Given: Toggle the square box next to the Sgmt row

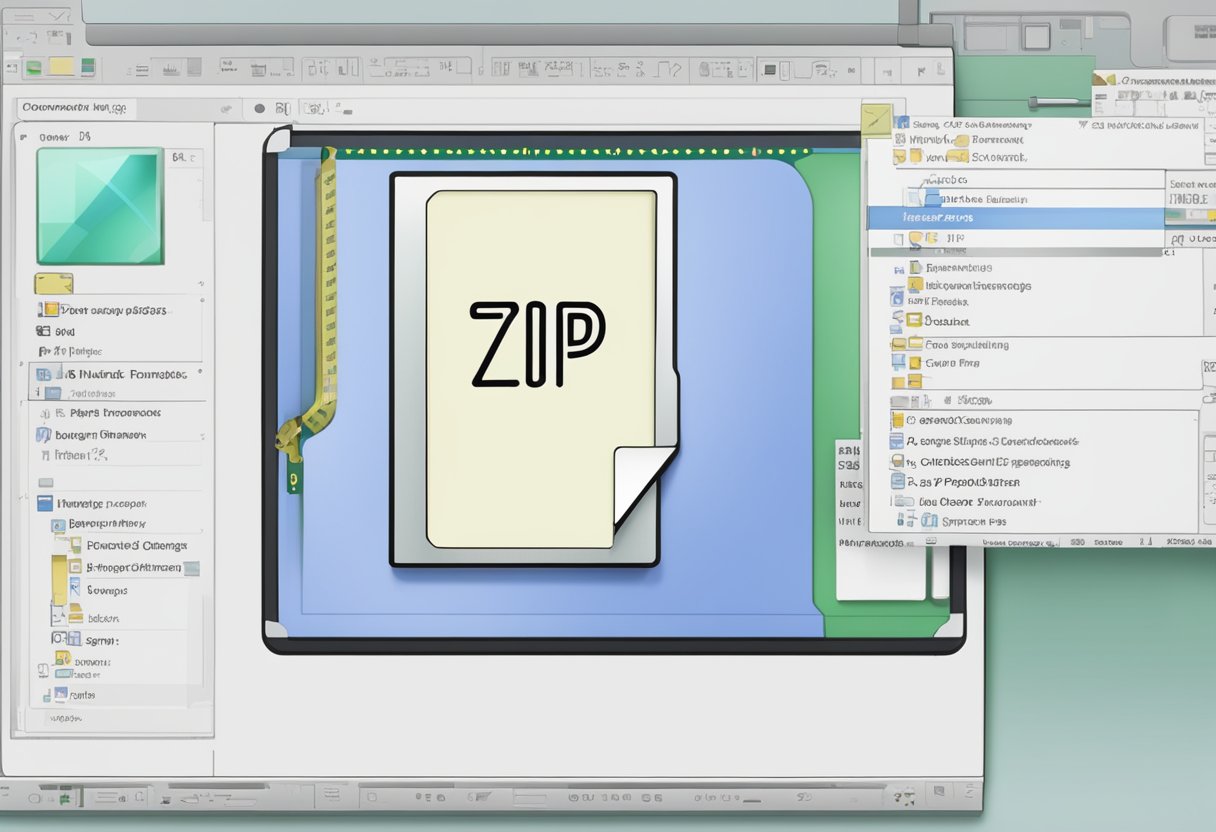Looking at the screenshot, I should pos(59,639).
